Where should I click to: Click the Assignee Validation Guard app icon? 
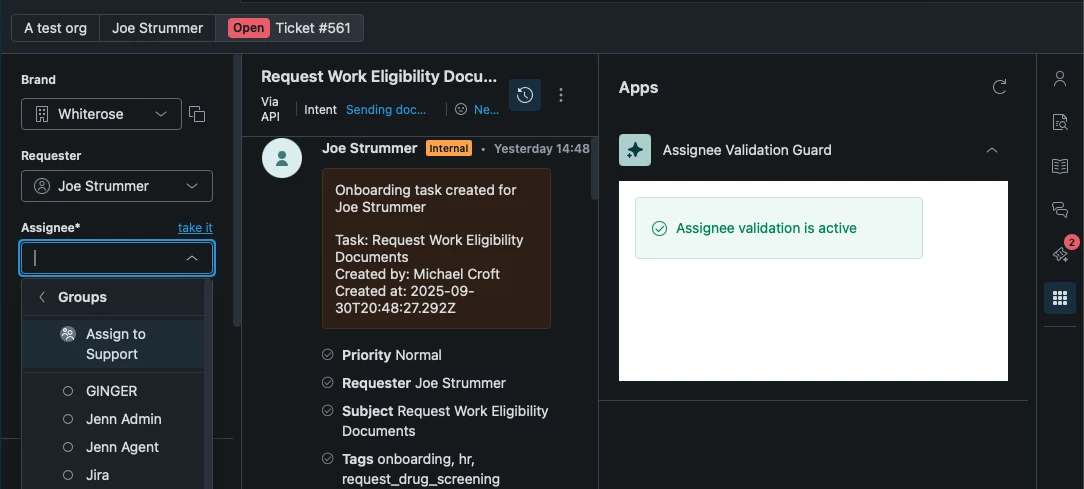pyautogui.click(x=635, y=150)
